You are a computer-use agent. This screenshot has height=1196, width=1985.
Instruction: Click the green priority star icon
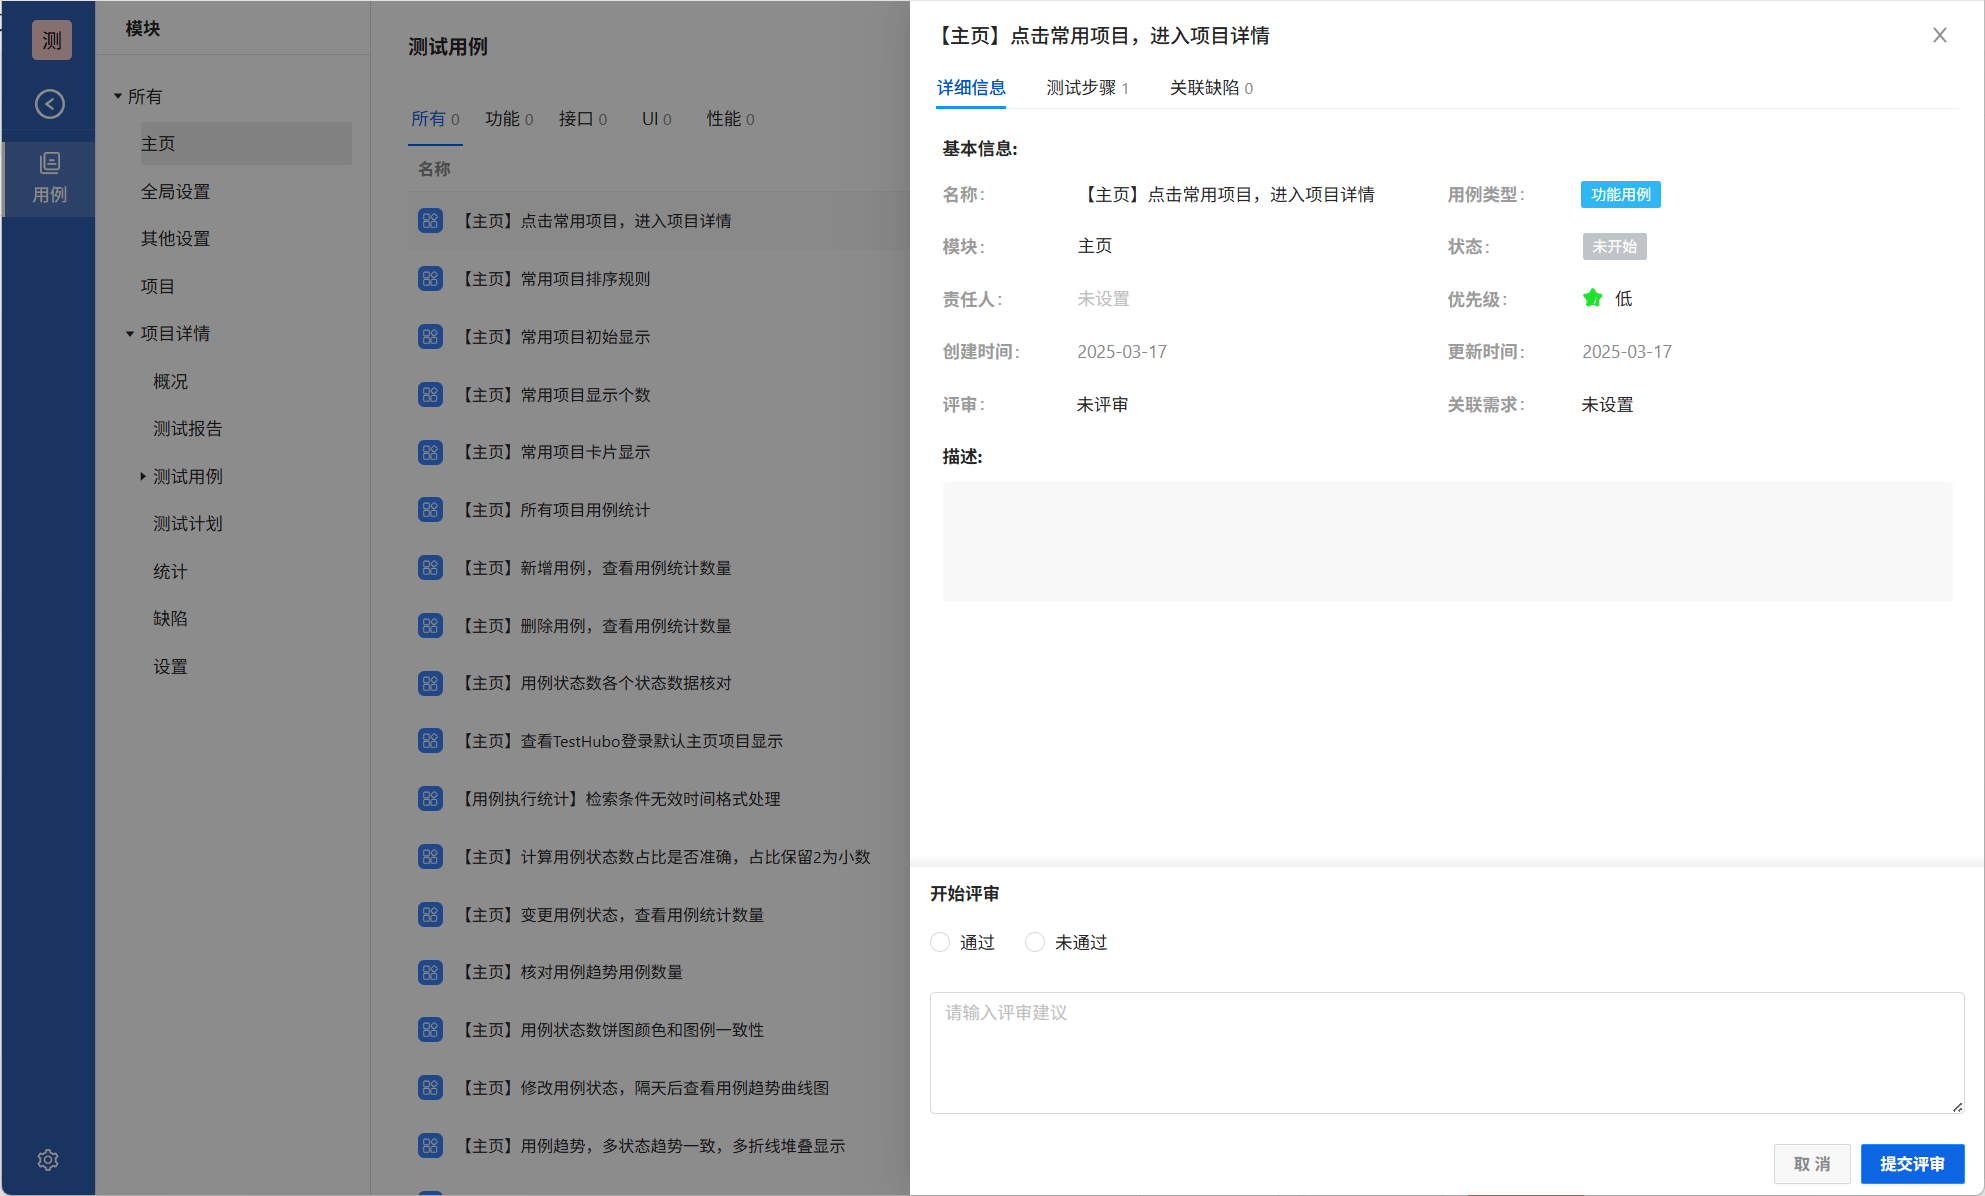[x=1592, y=298]
